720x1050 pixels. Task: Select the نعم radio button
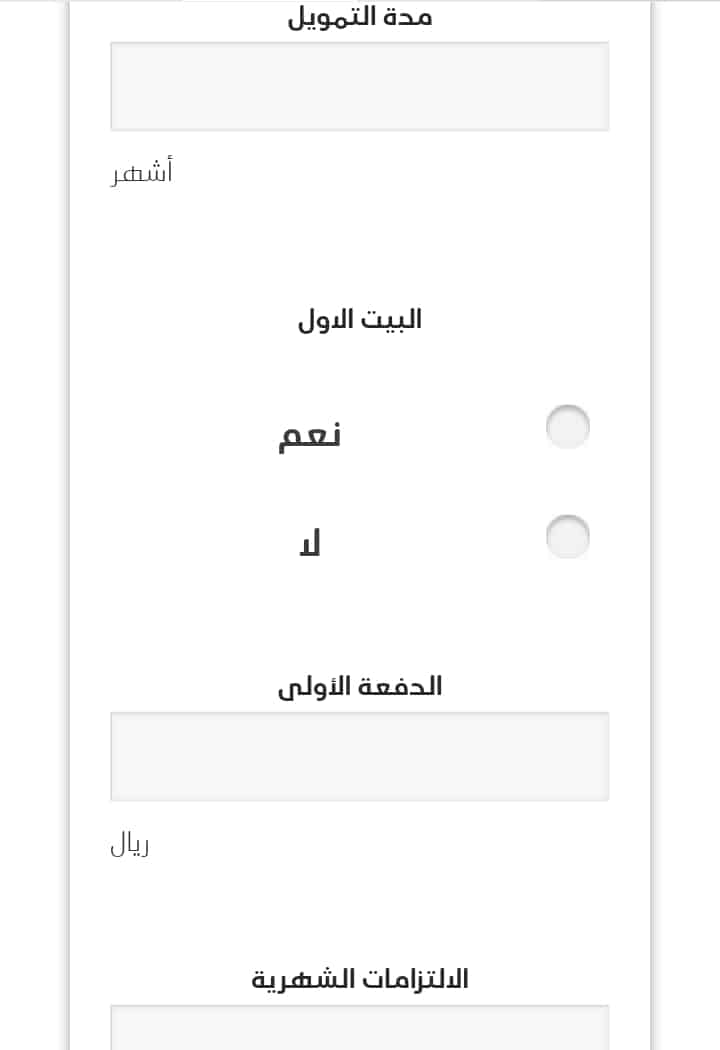[567, 427]
